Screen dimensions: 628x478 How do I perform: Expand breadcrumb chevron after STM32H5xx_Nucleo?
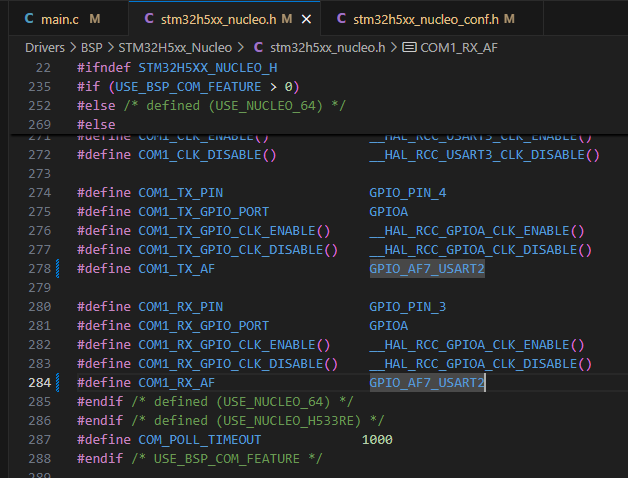pyautogui.click(x=240, y=48)
